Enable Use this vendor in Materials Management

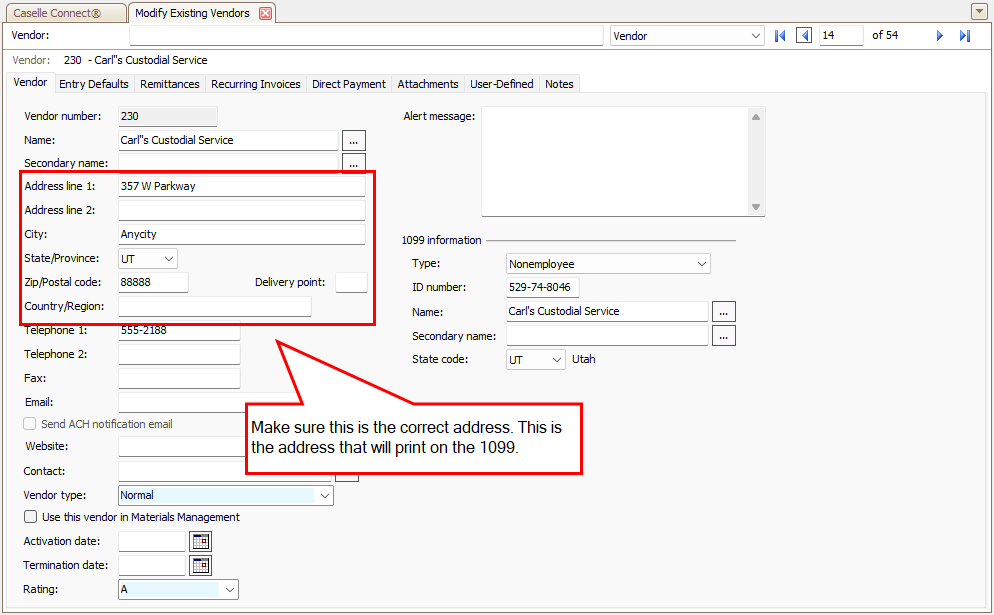coord(30,517)
